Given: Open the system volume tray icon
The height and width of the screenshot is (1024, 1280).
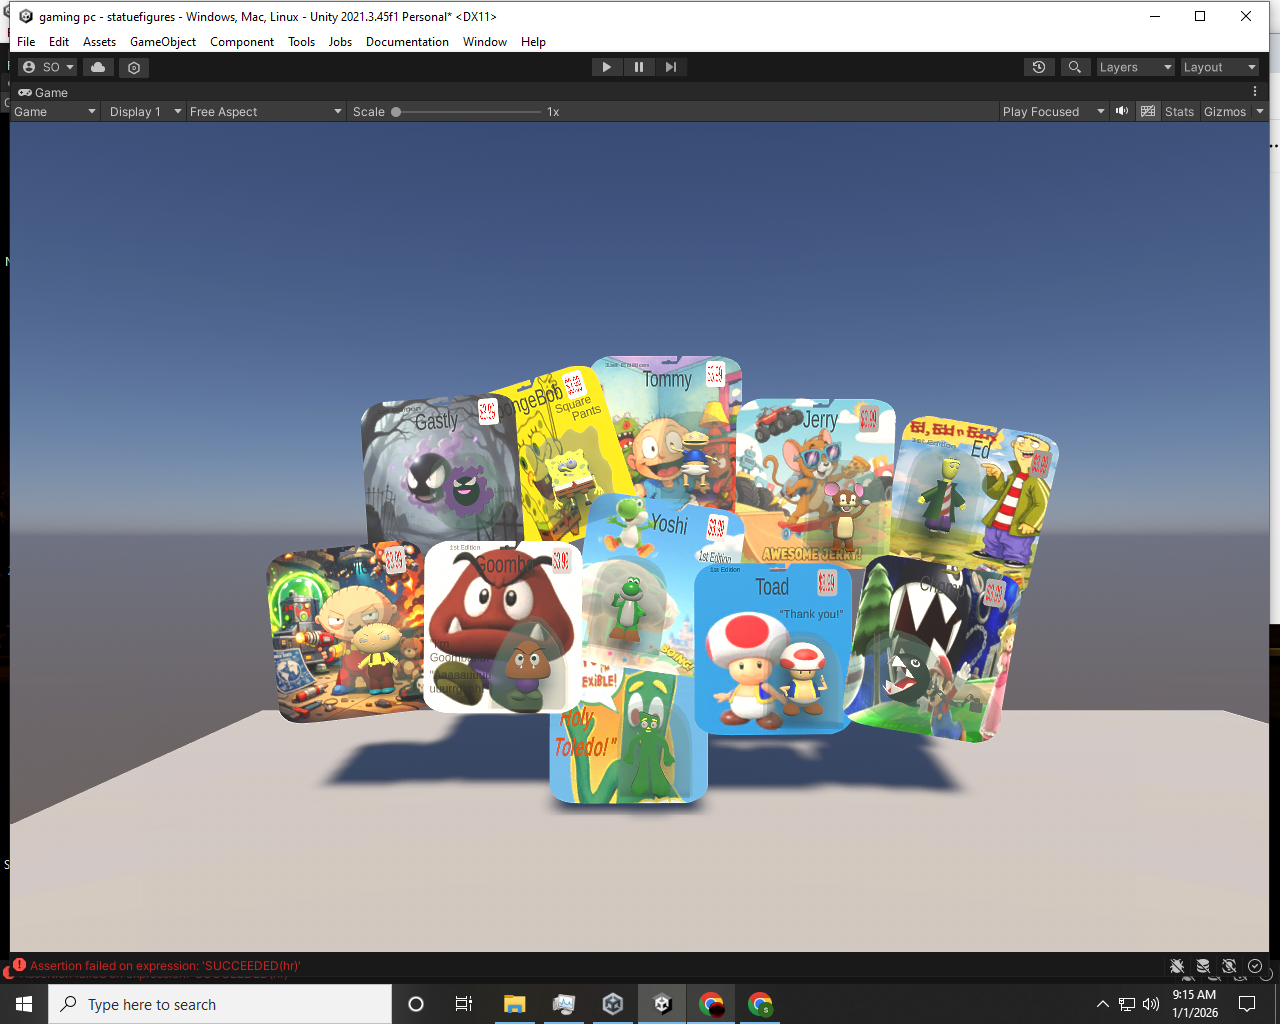Looking at the screenshot, I should [x=1151, y=1004].
